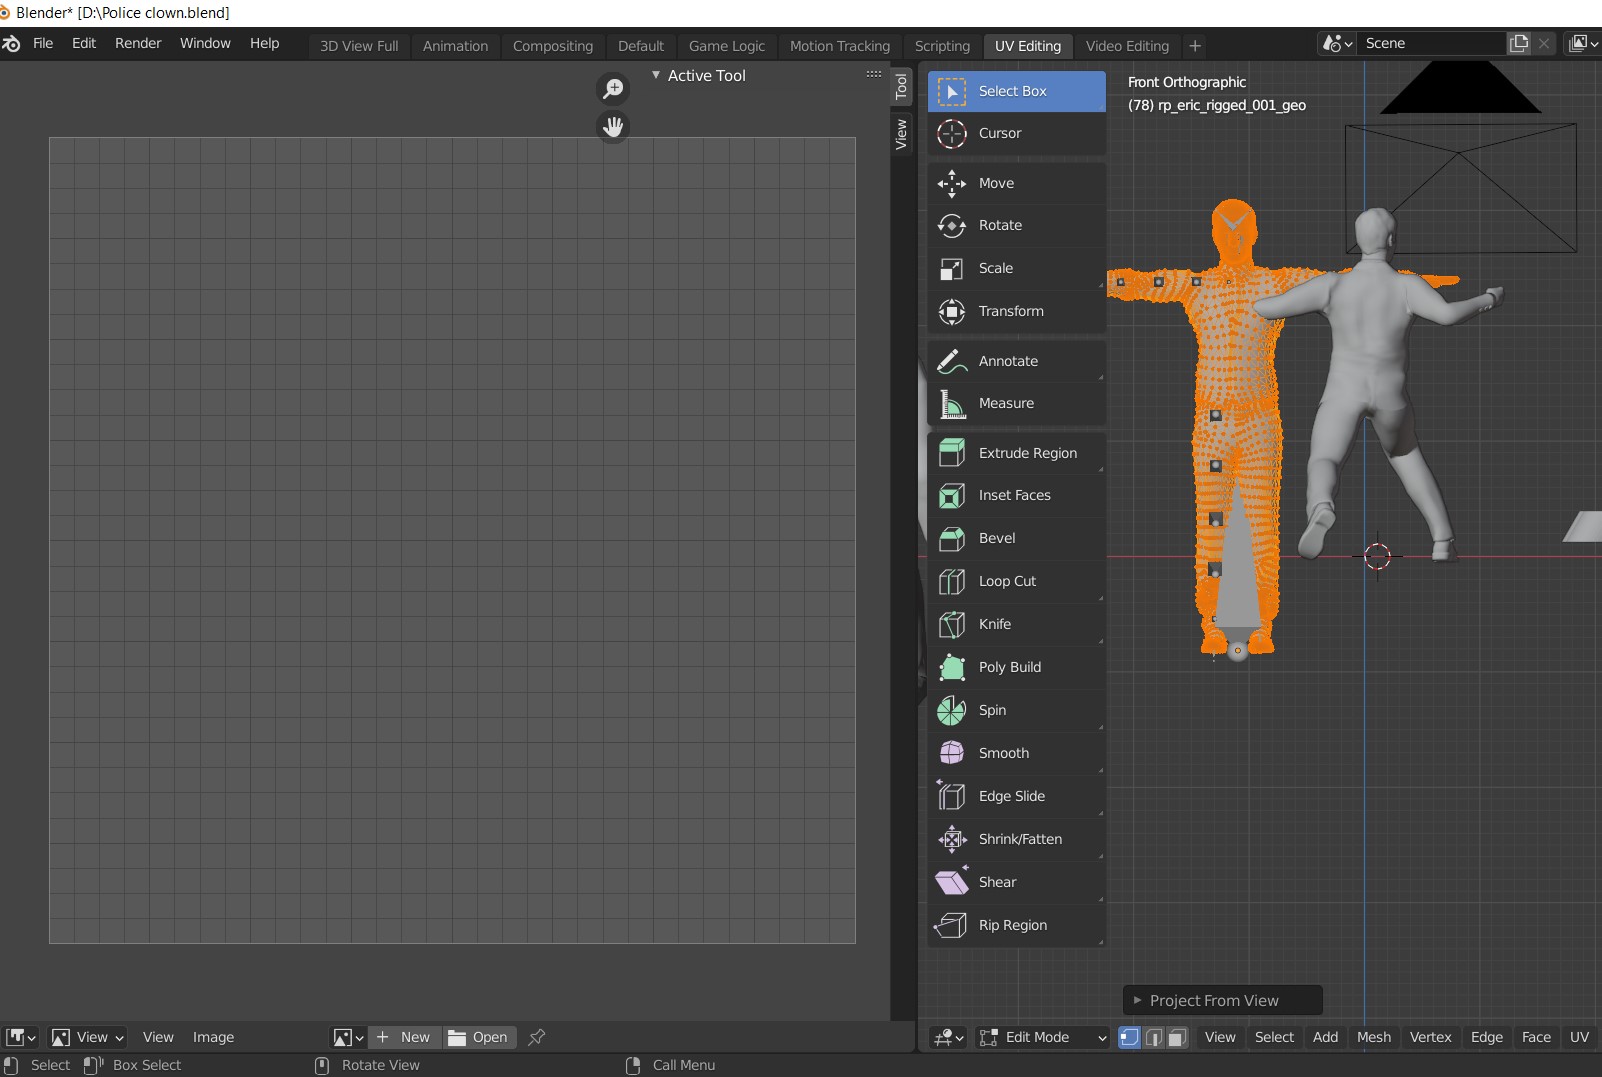Select the Measure tool
The height and width of the screenshot is (1077, 1602).
(x=1016, y=403)
